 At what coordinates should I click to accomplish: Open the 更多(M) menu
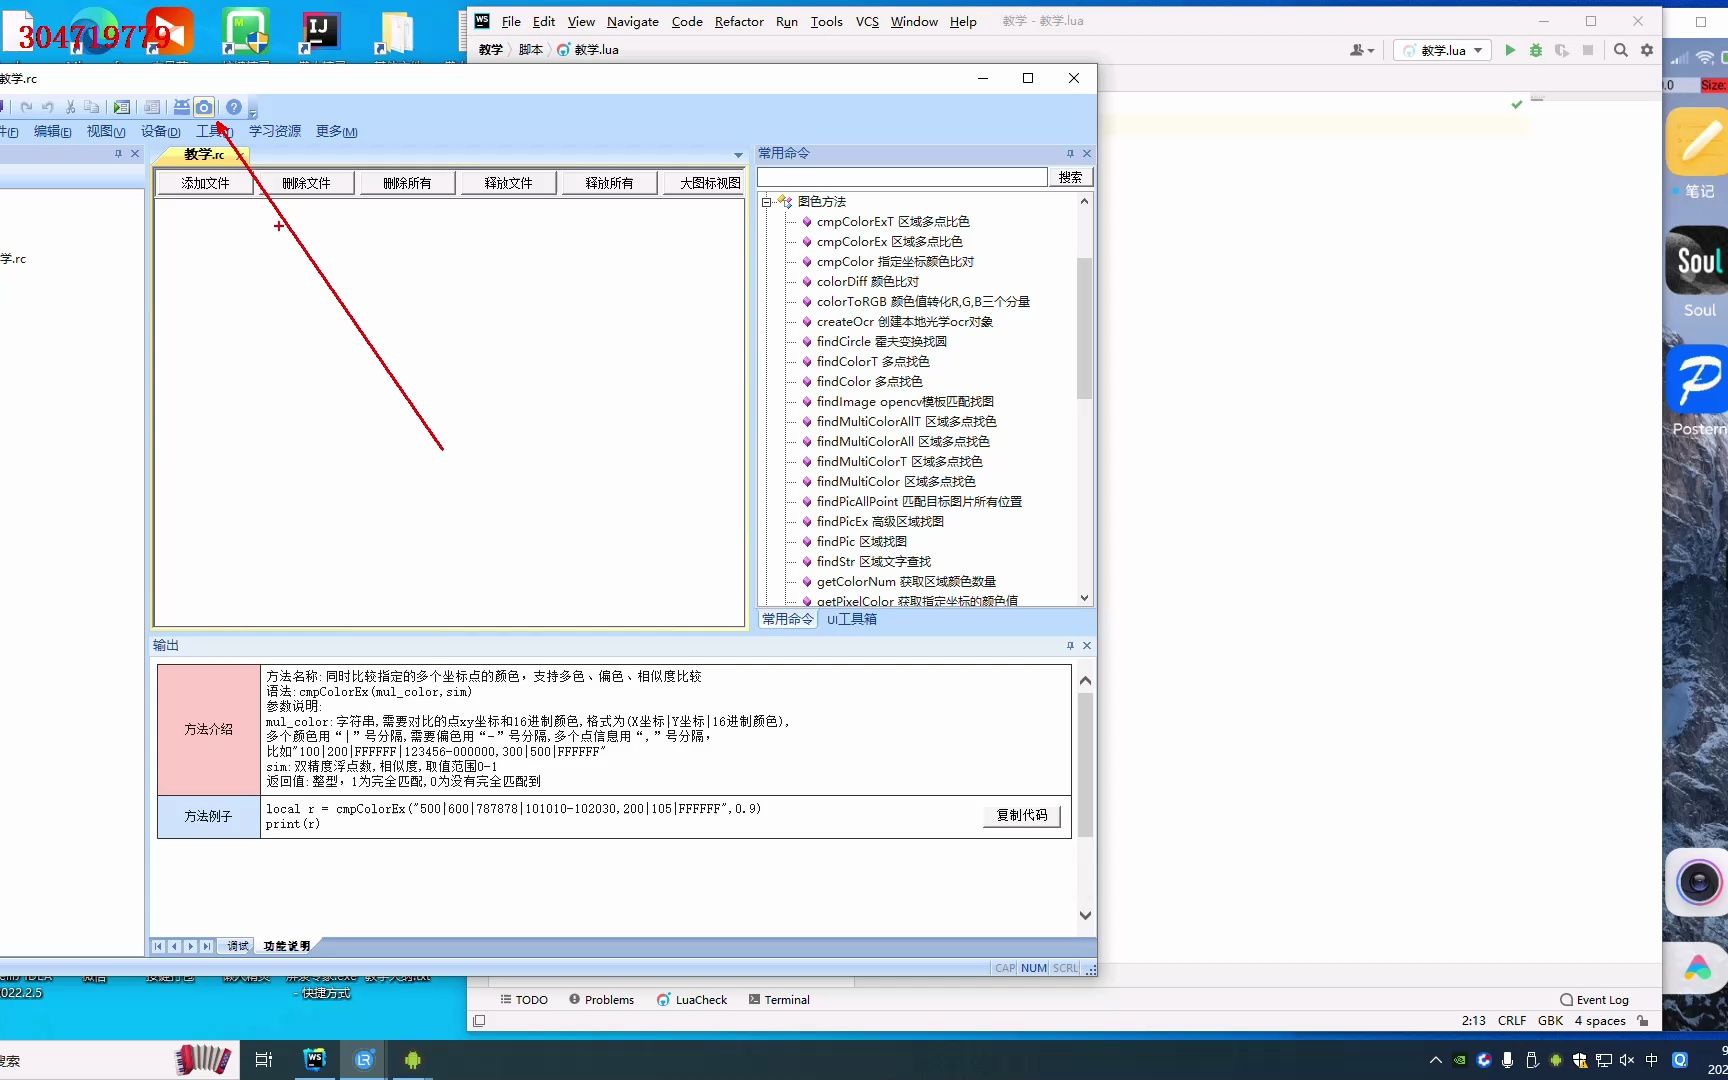point(336,131)
